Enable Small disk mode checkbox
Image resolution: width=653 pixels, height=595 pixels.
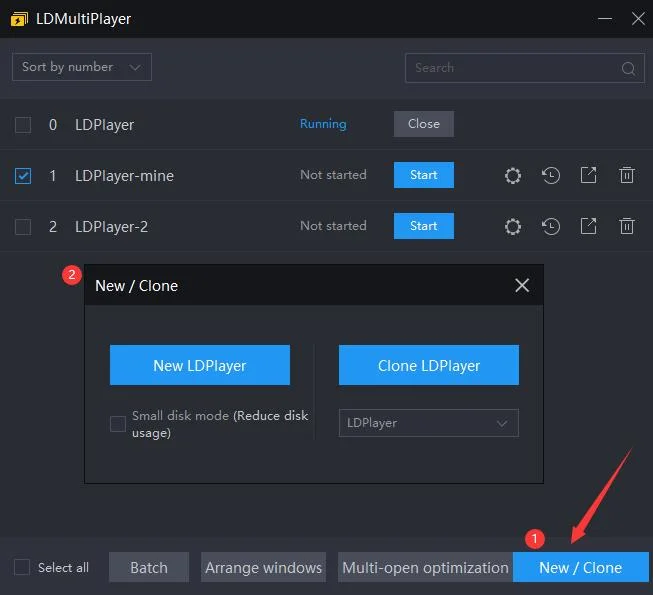pos(118,424)
